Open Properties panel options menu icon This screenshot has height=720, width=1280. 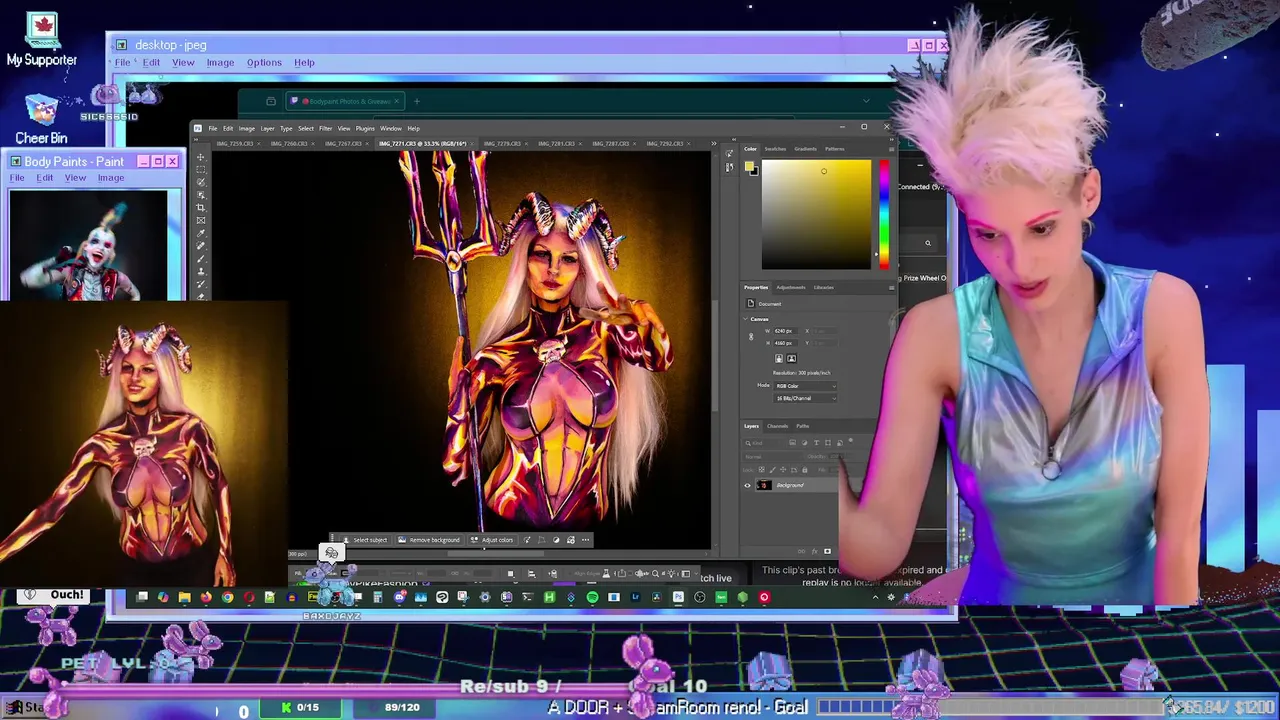point(891,288)
